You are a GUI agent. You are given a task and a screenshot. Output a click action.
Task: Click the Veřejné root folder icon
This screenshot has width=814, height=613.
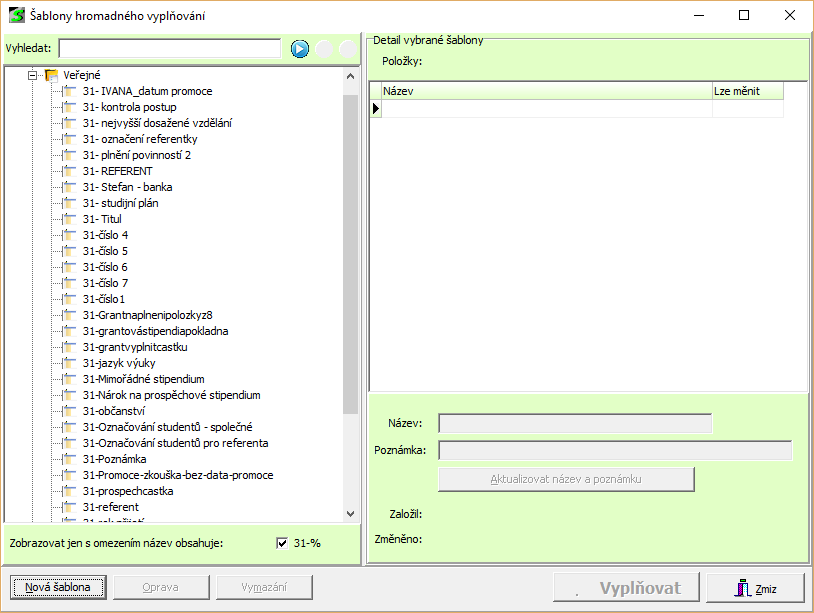click(52, 75)
